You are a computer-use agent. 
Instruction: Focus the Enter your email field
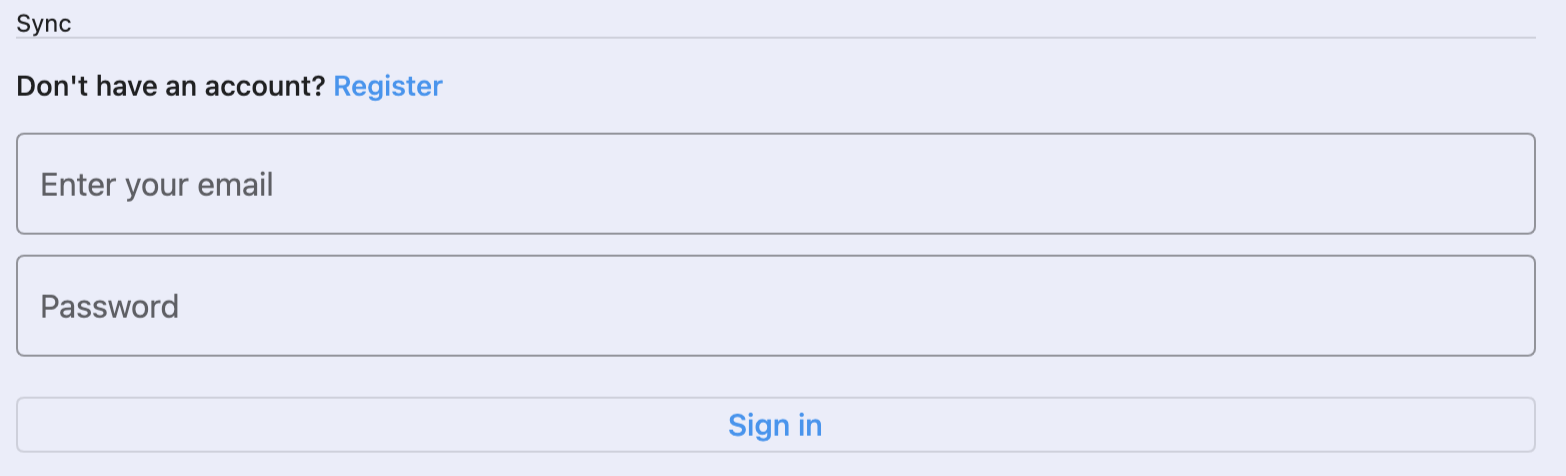click(775, 184)
